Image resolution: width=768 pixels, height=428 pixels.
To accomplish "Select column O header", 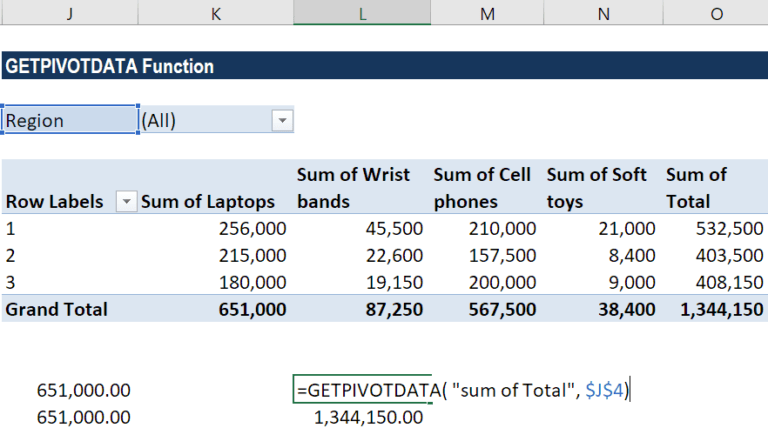I will (714, 13).
